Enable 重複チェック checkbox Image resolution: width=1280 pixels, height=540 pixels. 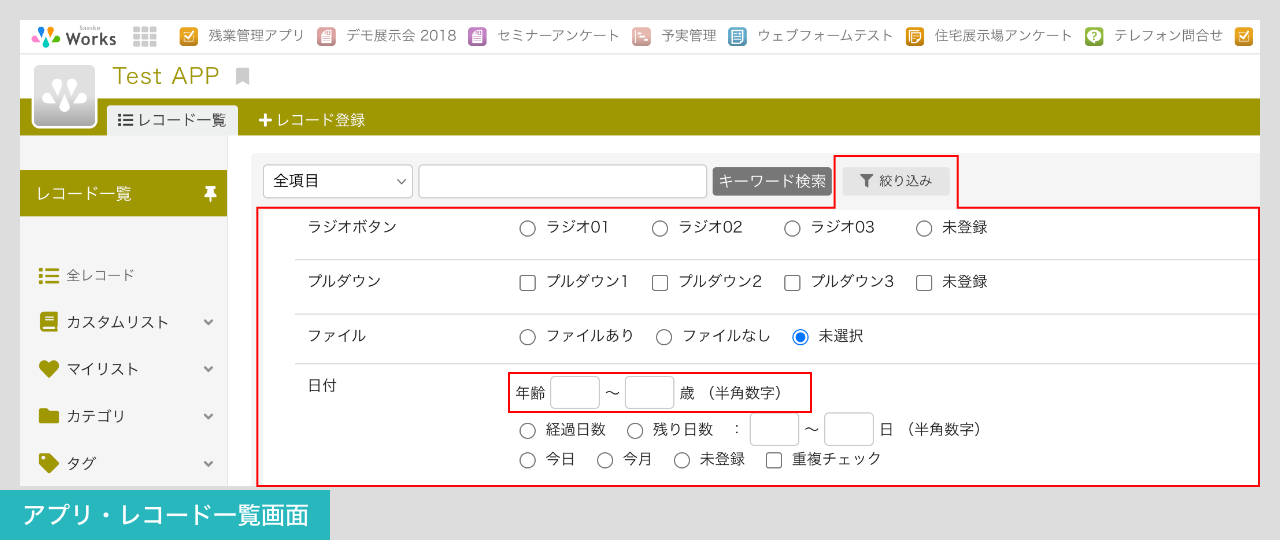(774, 460)
